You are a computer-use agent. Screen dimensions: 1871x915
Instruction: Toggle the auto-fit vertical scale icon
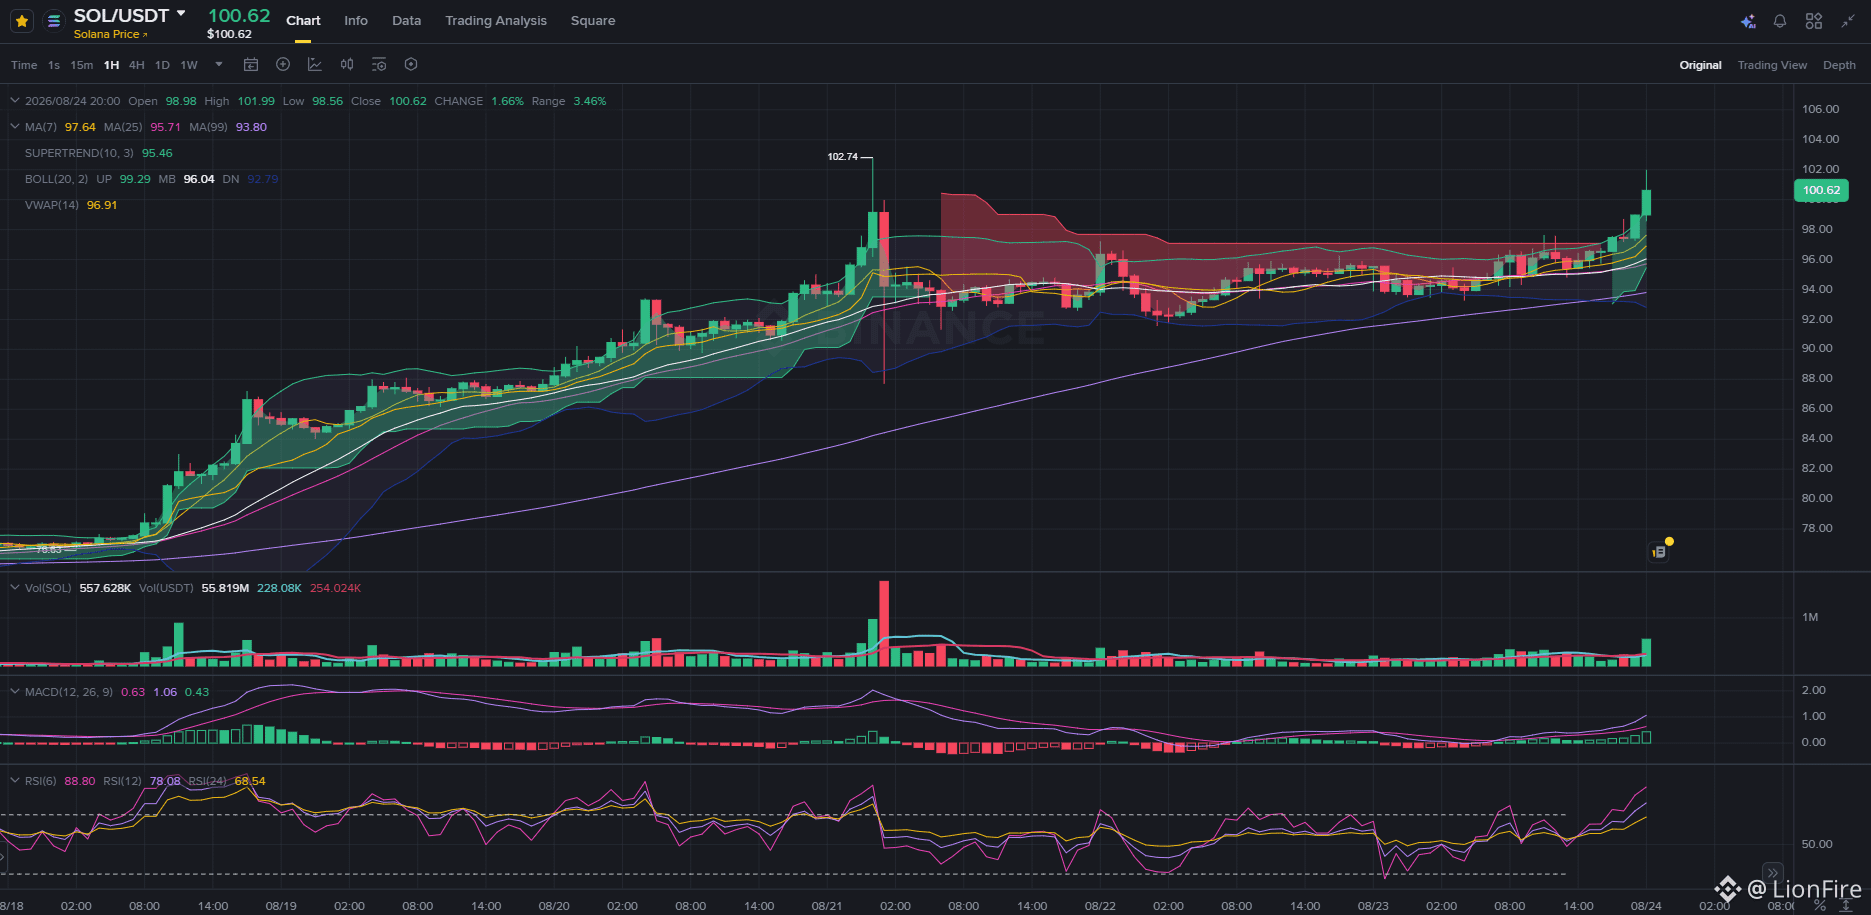click(1846, 906)
